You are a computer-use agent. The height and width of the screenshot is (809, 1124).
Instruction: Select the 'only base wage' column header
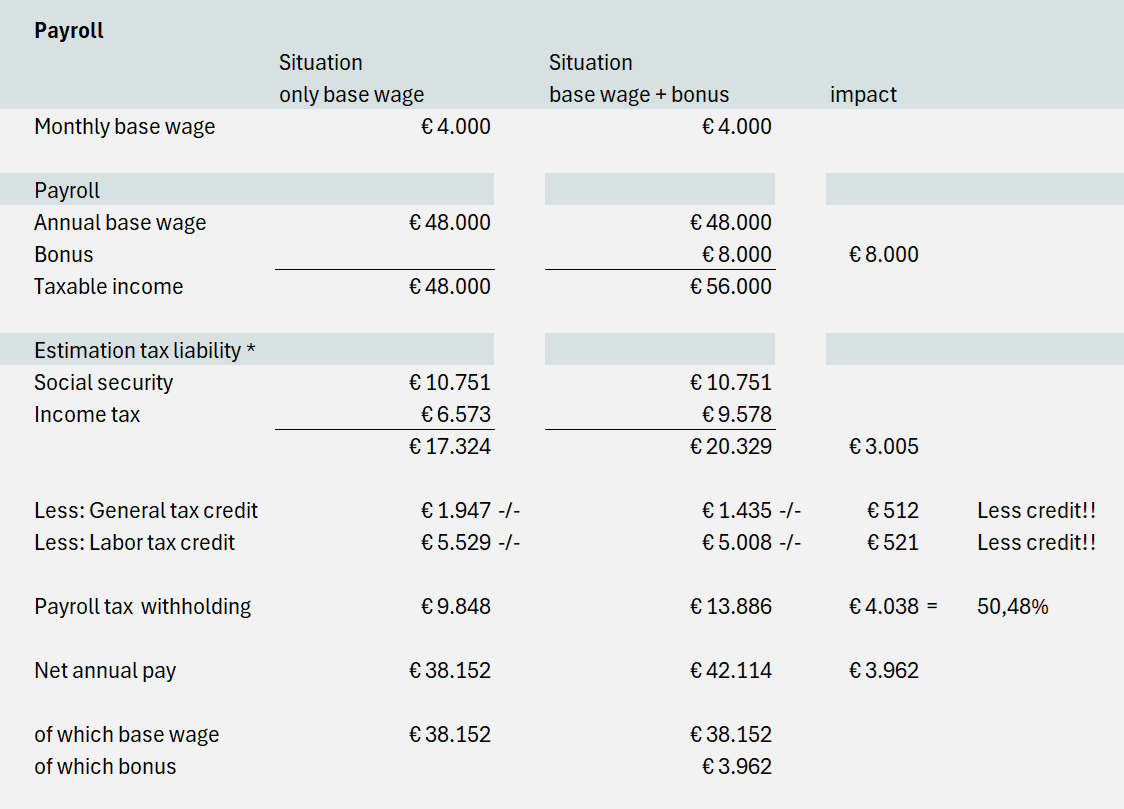(x=351, y=95)
